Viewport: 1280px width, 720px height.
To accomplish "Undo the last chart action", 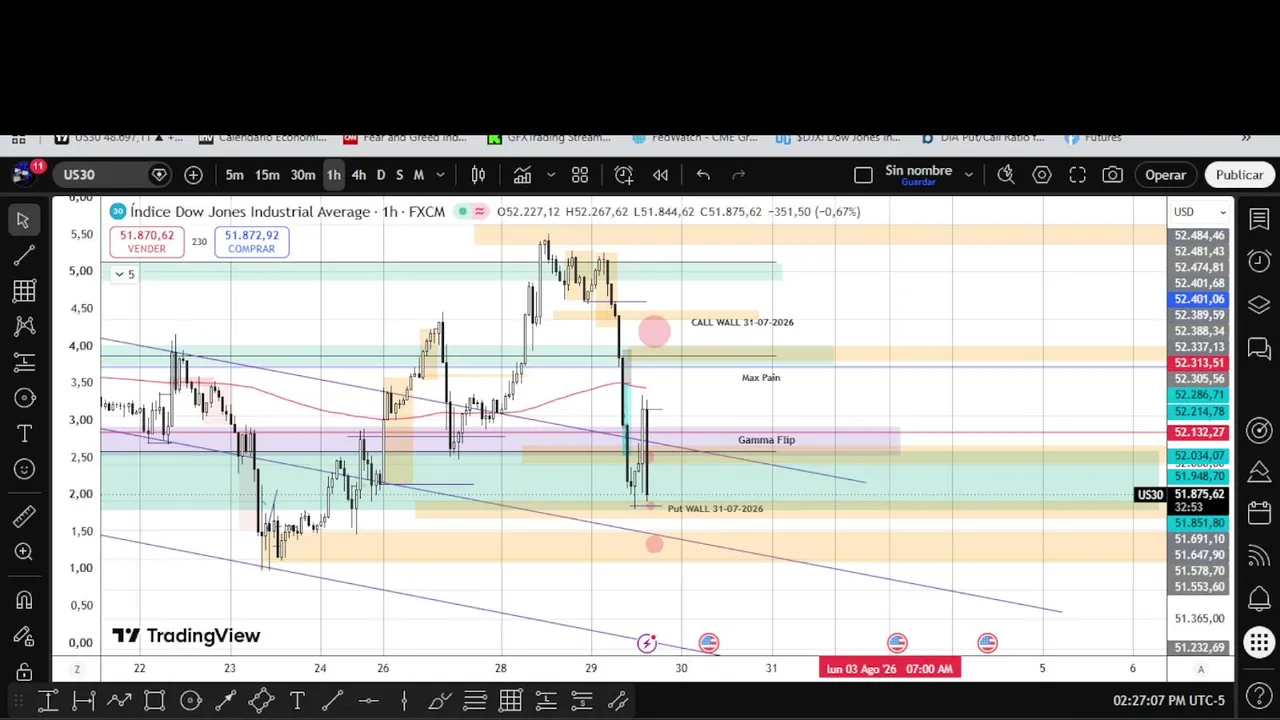I will point(703,175).
